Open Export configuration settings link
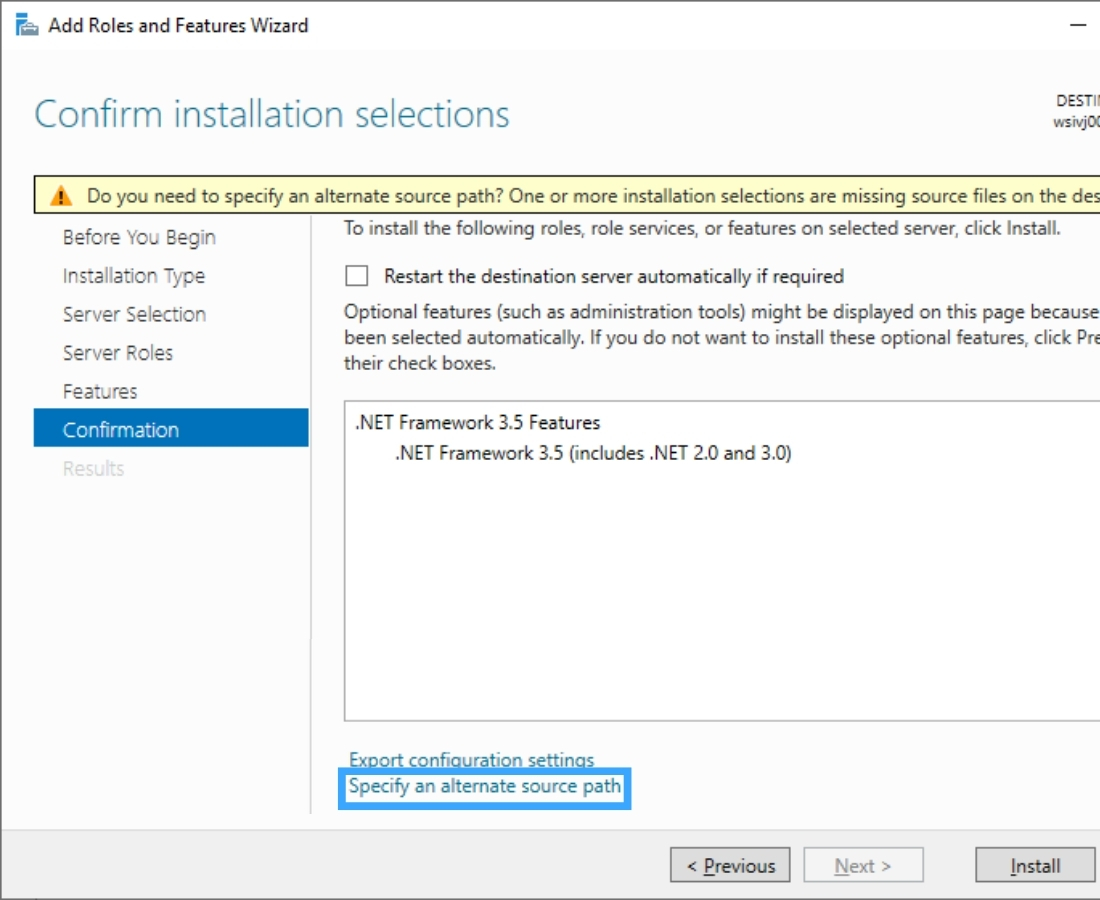This screenshot has width=1100, height=900. click(x=471, y=760)
